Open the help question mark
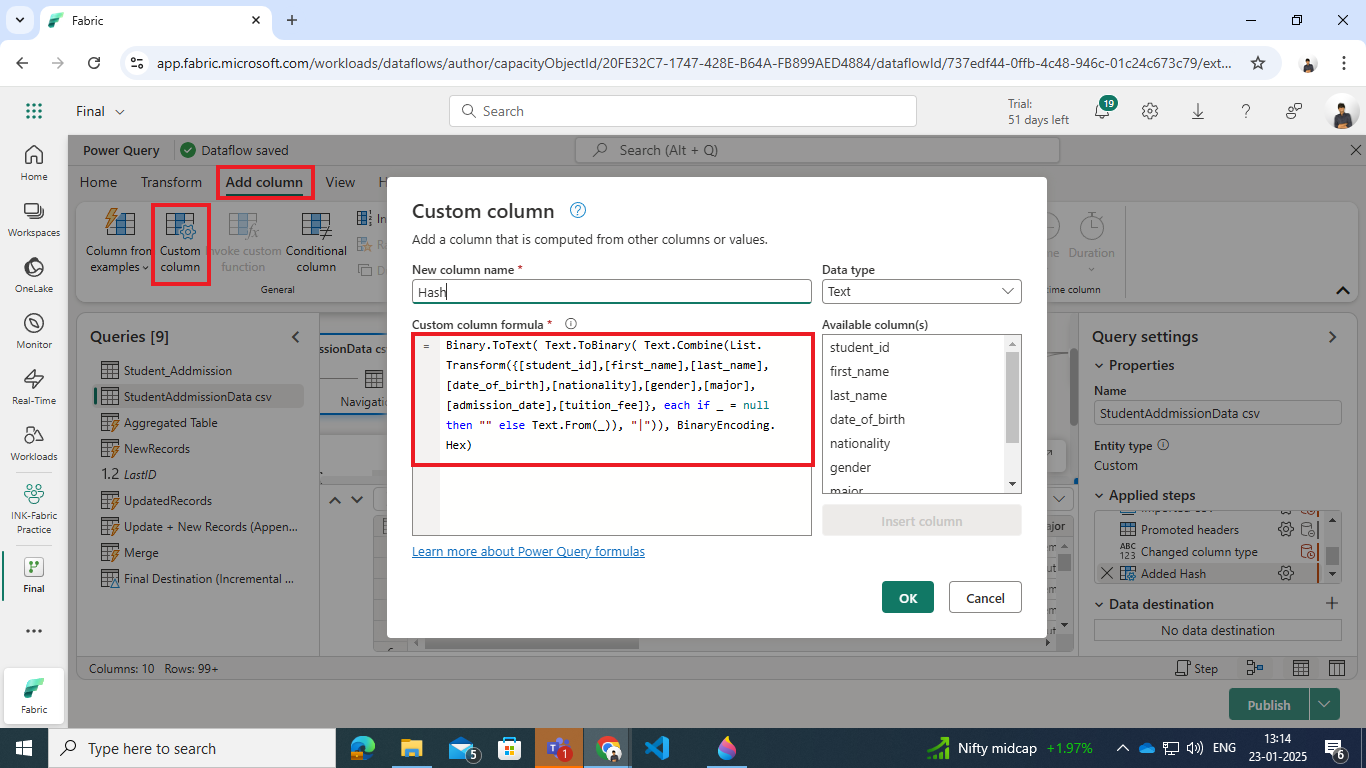1366x768 pixels. (x=1246, y=111)
